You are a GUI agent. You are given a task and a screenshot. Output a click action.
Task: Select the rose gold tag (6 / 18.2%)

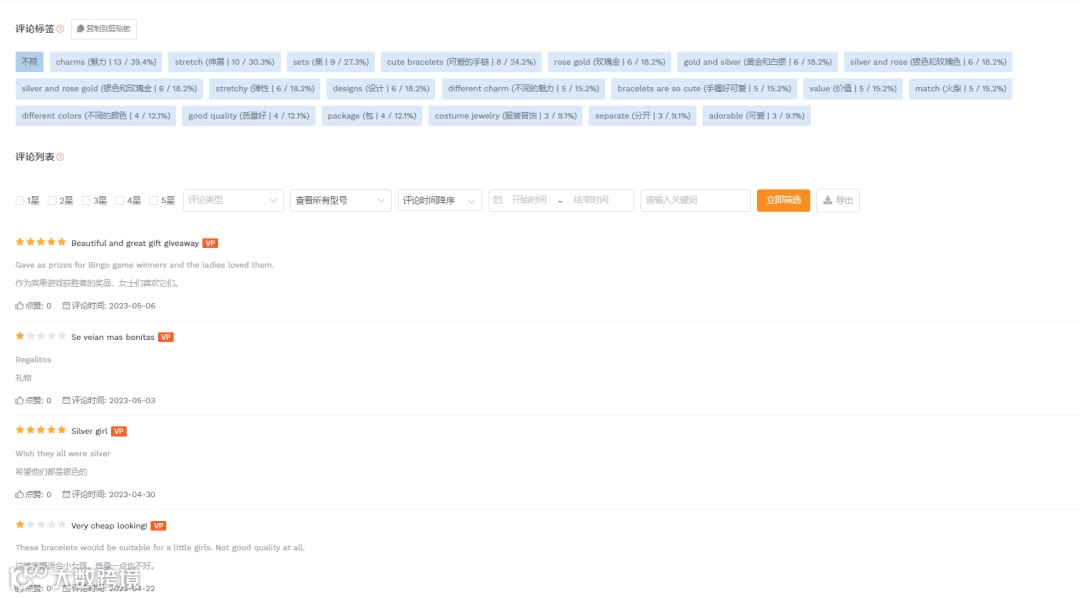(610, 62)
